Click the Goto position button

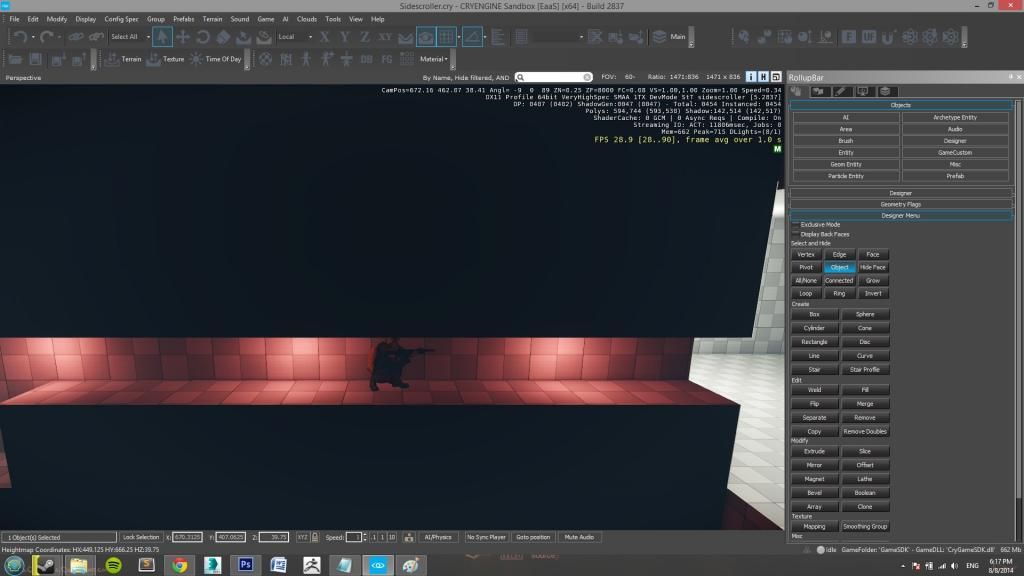[533, 537]
